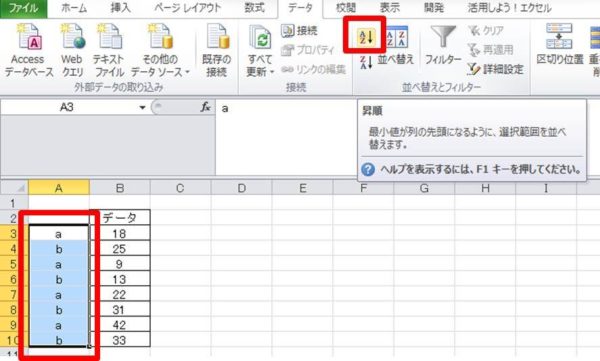600x361 pixels.
Task: Click the cell with value 9
Action: click(120, 264)
